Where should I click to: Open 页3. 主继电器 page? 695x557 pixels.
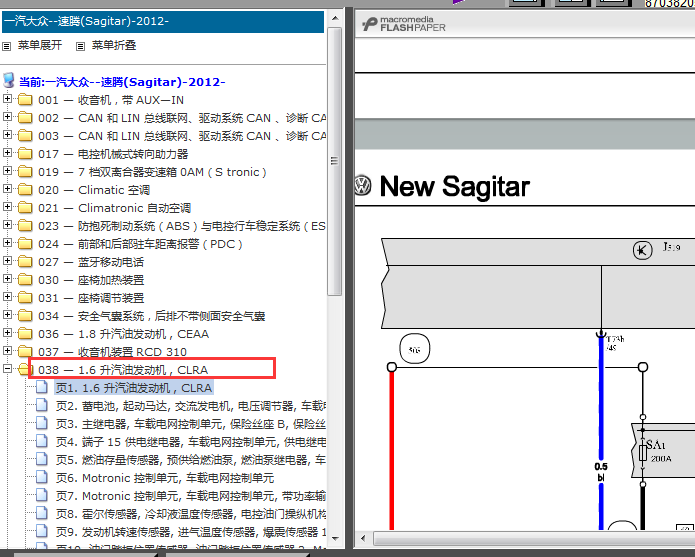coord(191,424)
